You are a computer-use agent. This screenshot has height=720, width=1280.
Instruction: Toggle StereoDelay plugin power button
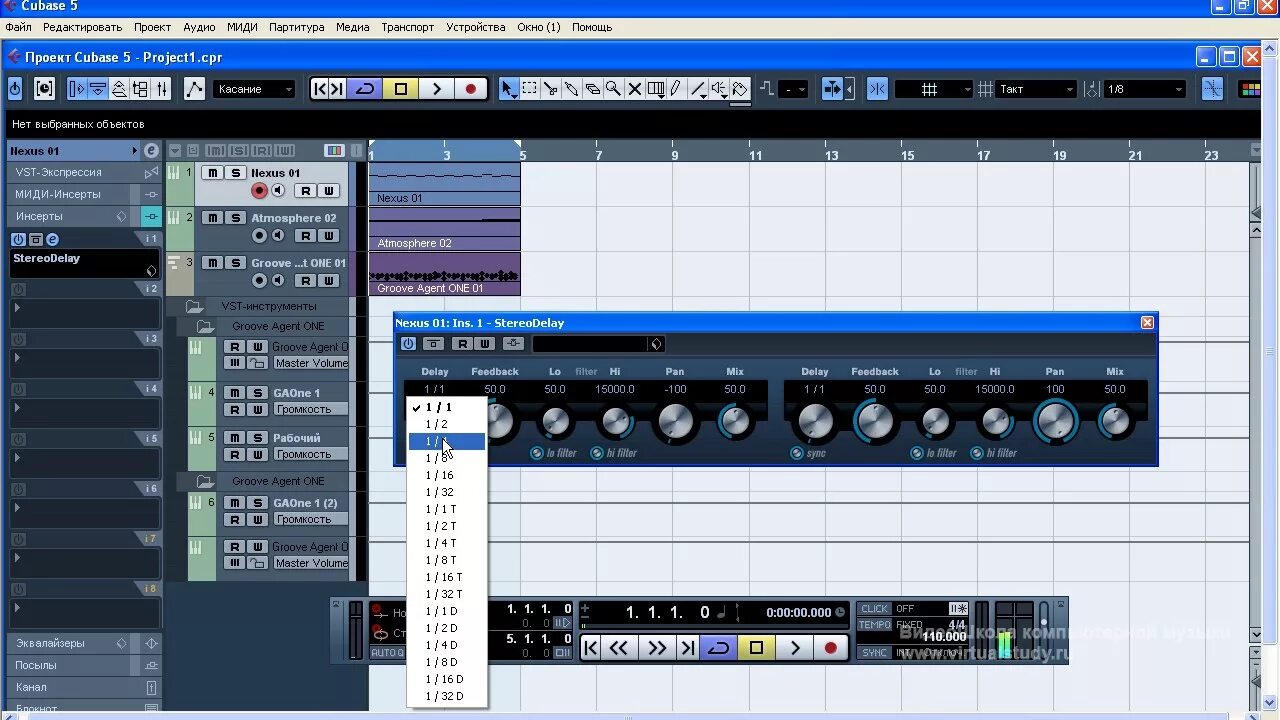(x=408, y=344)
